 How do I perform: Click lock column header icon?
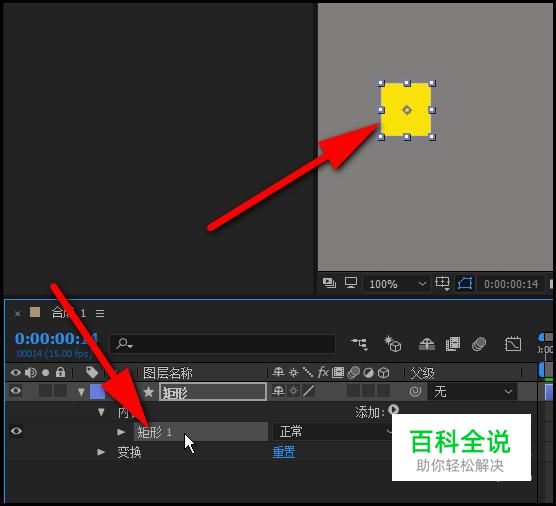(x=61, y=372)
